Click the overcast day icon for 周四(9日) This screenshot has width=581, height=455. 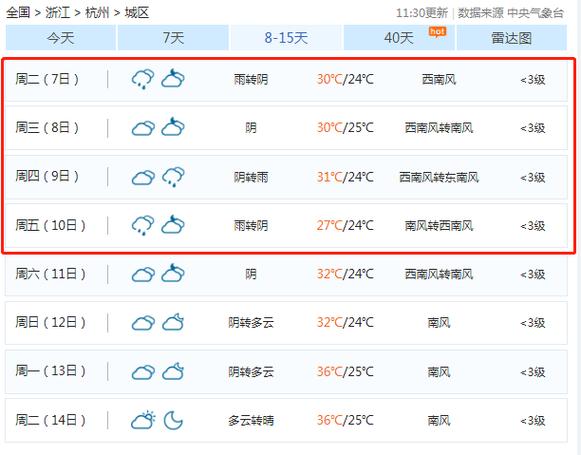[x=143, y=177]
